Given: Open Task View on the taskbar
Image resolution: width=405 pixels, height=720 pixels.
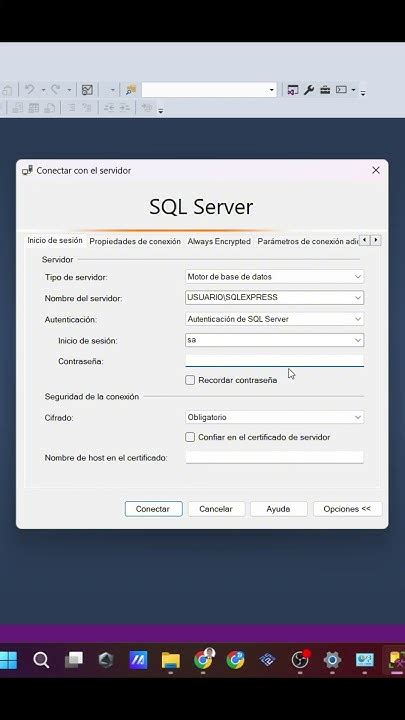Looking at the screenshot, I should pos(73,660).
